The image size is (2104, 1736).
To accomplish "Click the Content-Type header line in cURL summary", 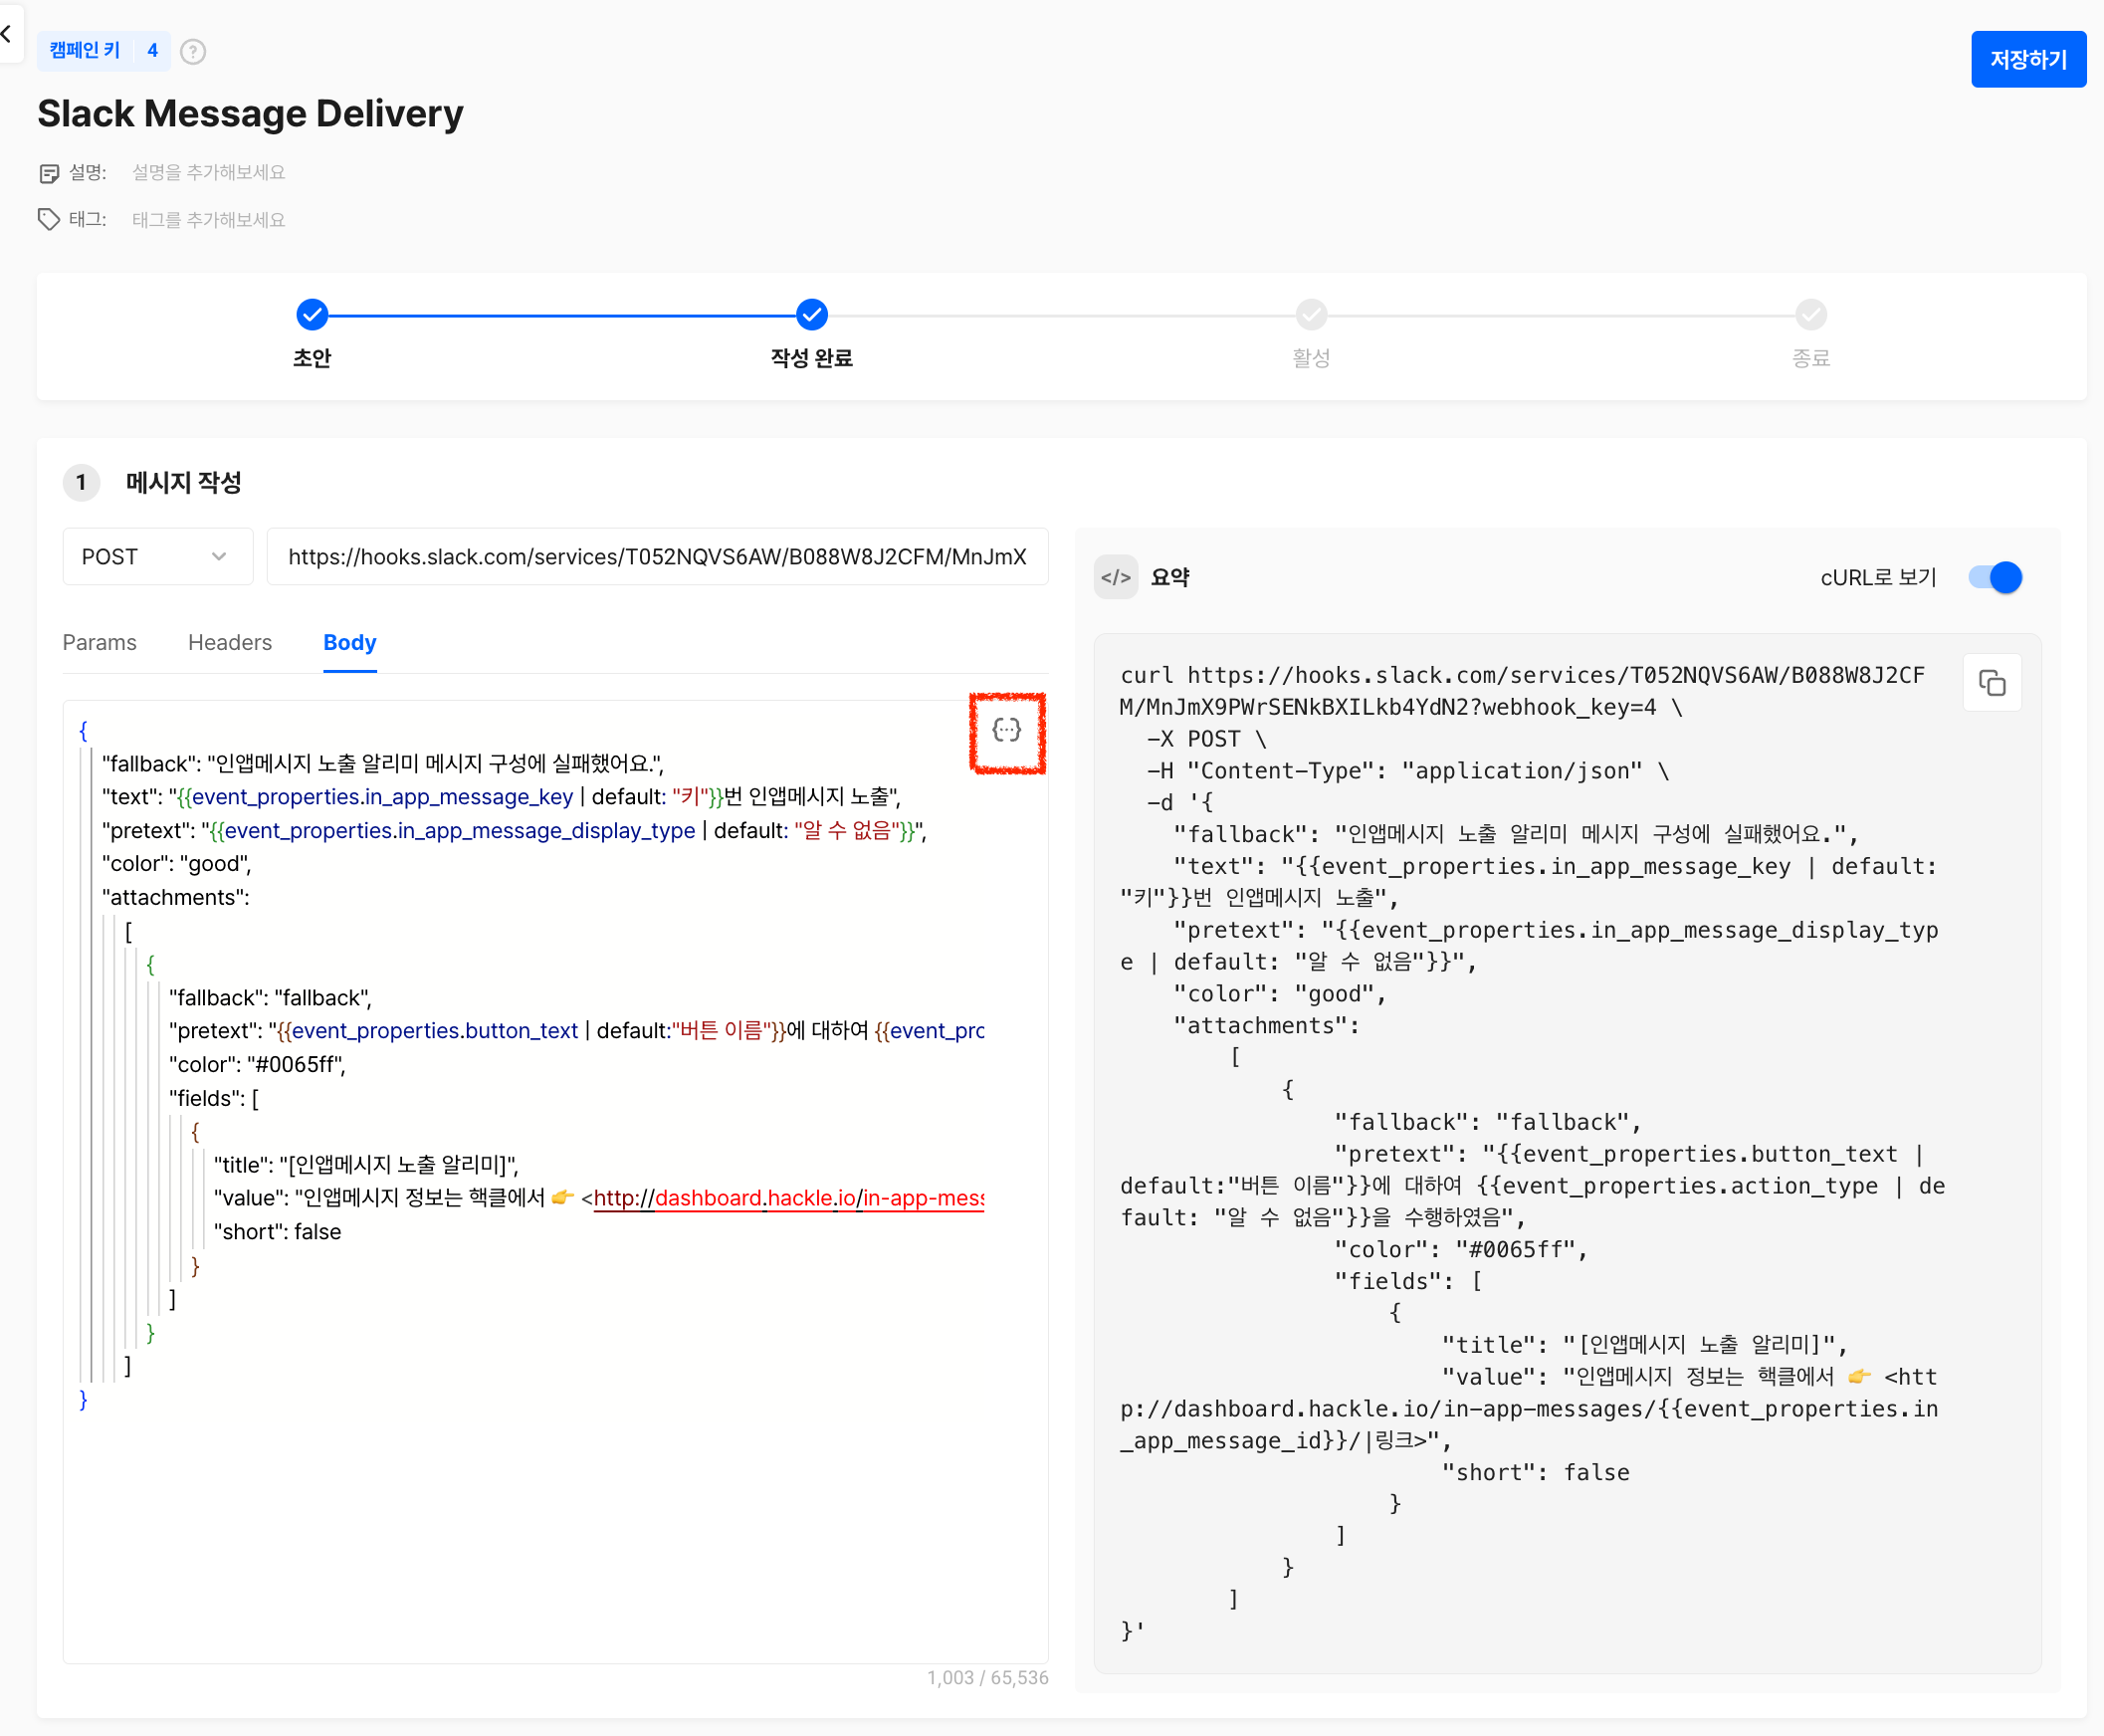I will click(1407, 771).
